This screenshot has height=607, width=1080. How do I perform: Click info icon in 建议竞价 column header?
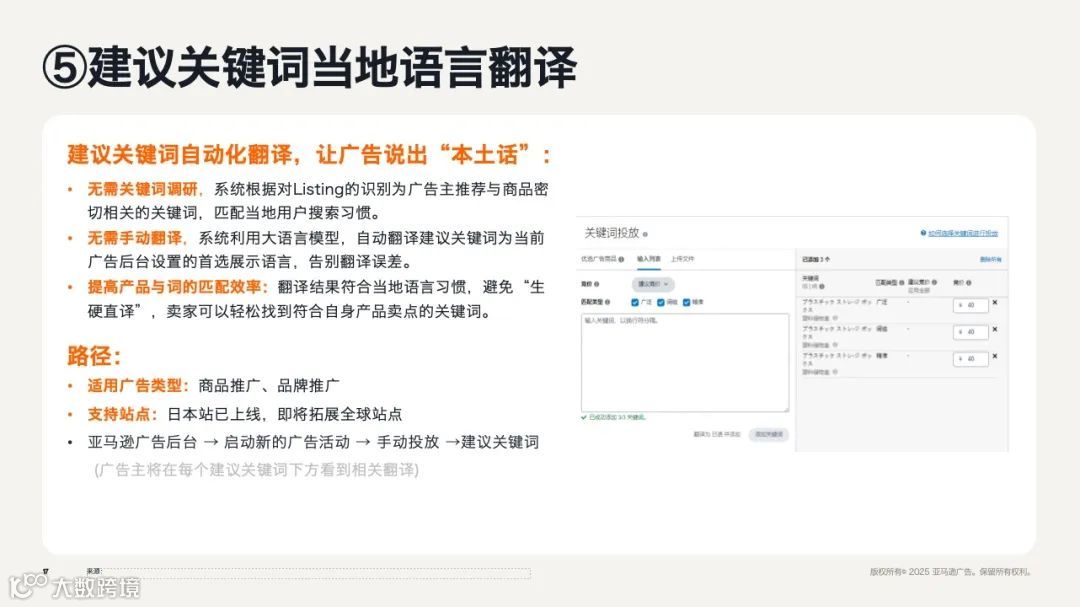[934, 282]
